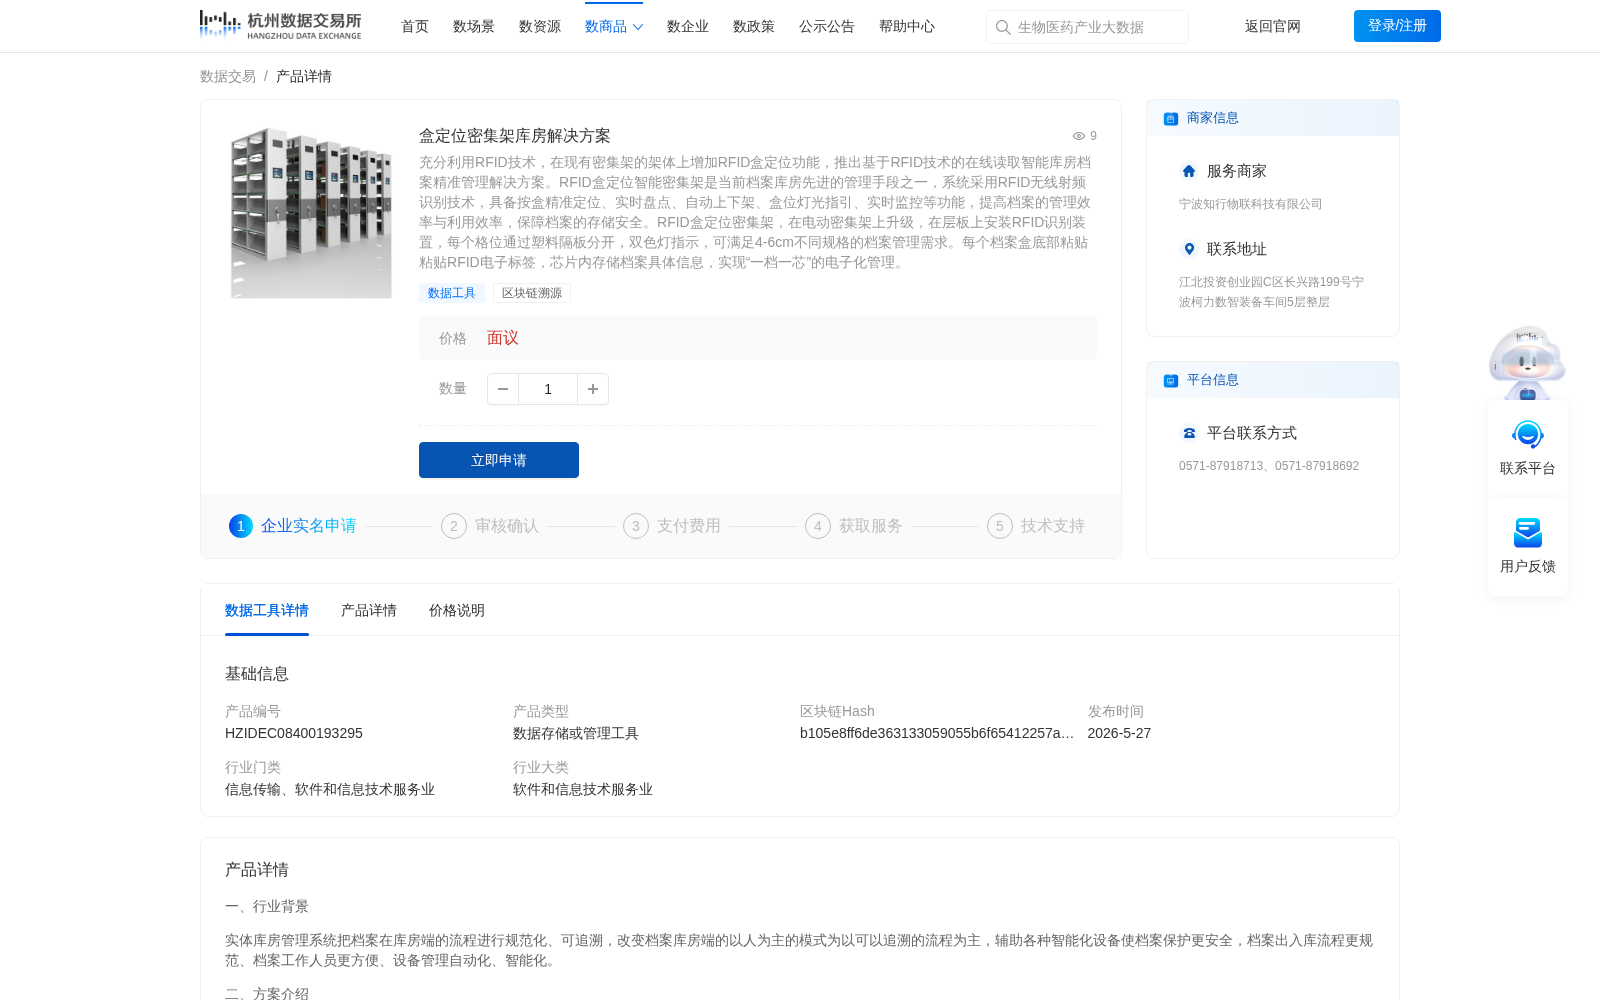This screenshot has width=1600, height=1000.
Task: Click the 平台联系方式 telephone icon
Action: click(1189, 433)
